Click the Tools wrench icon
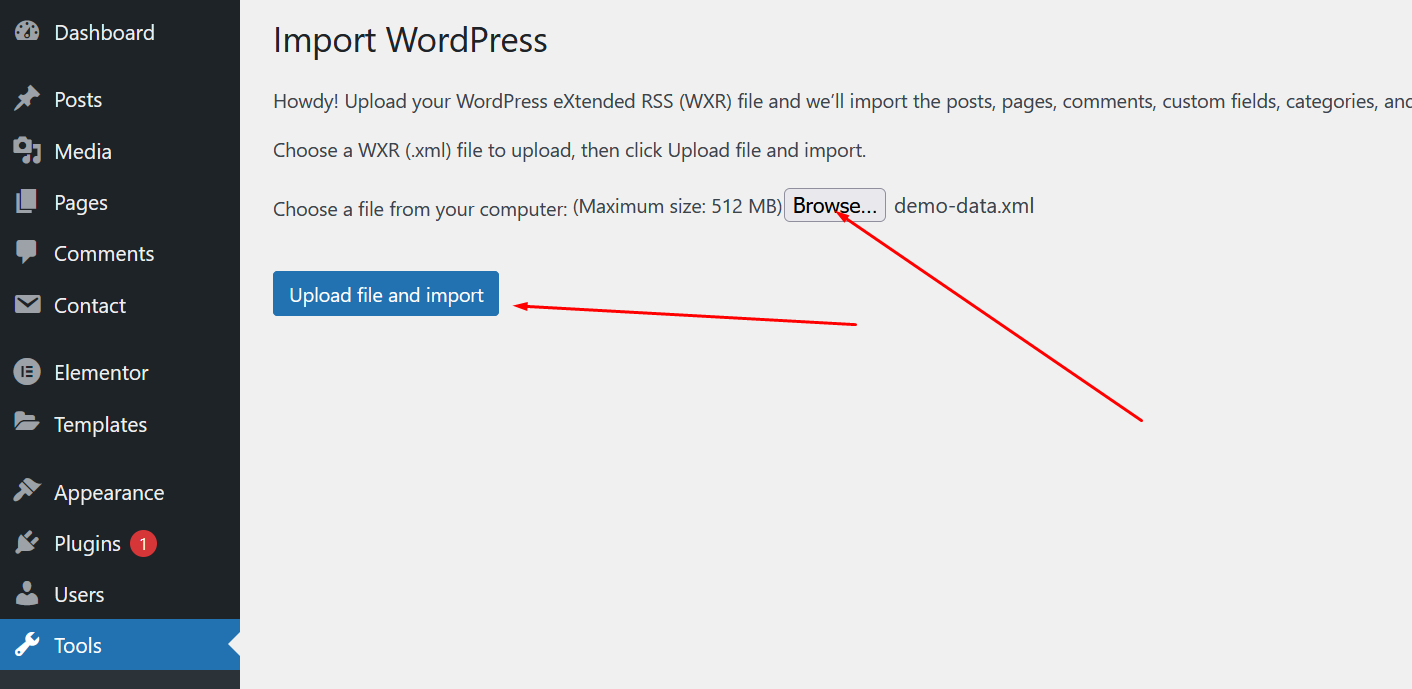Image resolution: width=1412 pixels, height=689 pixels. pos(27,645)
